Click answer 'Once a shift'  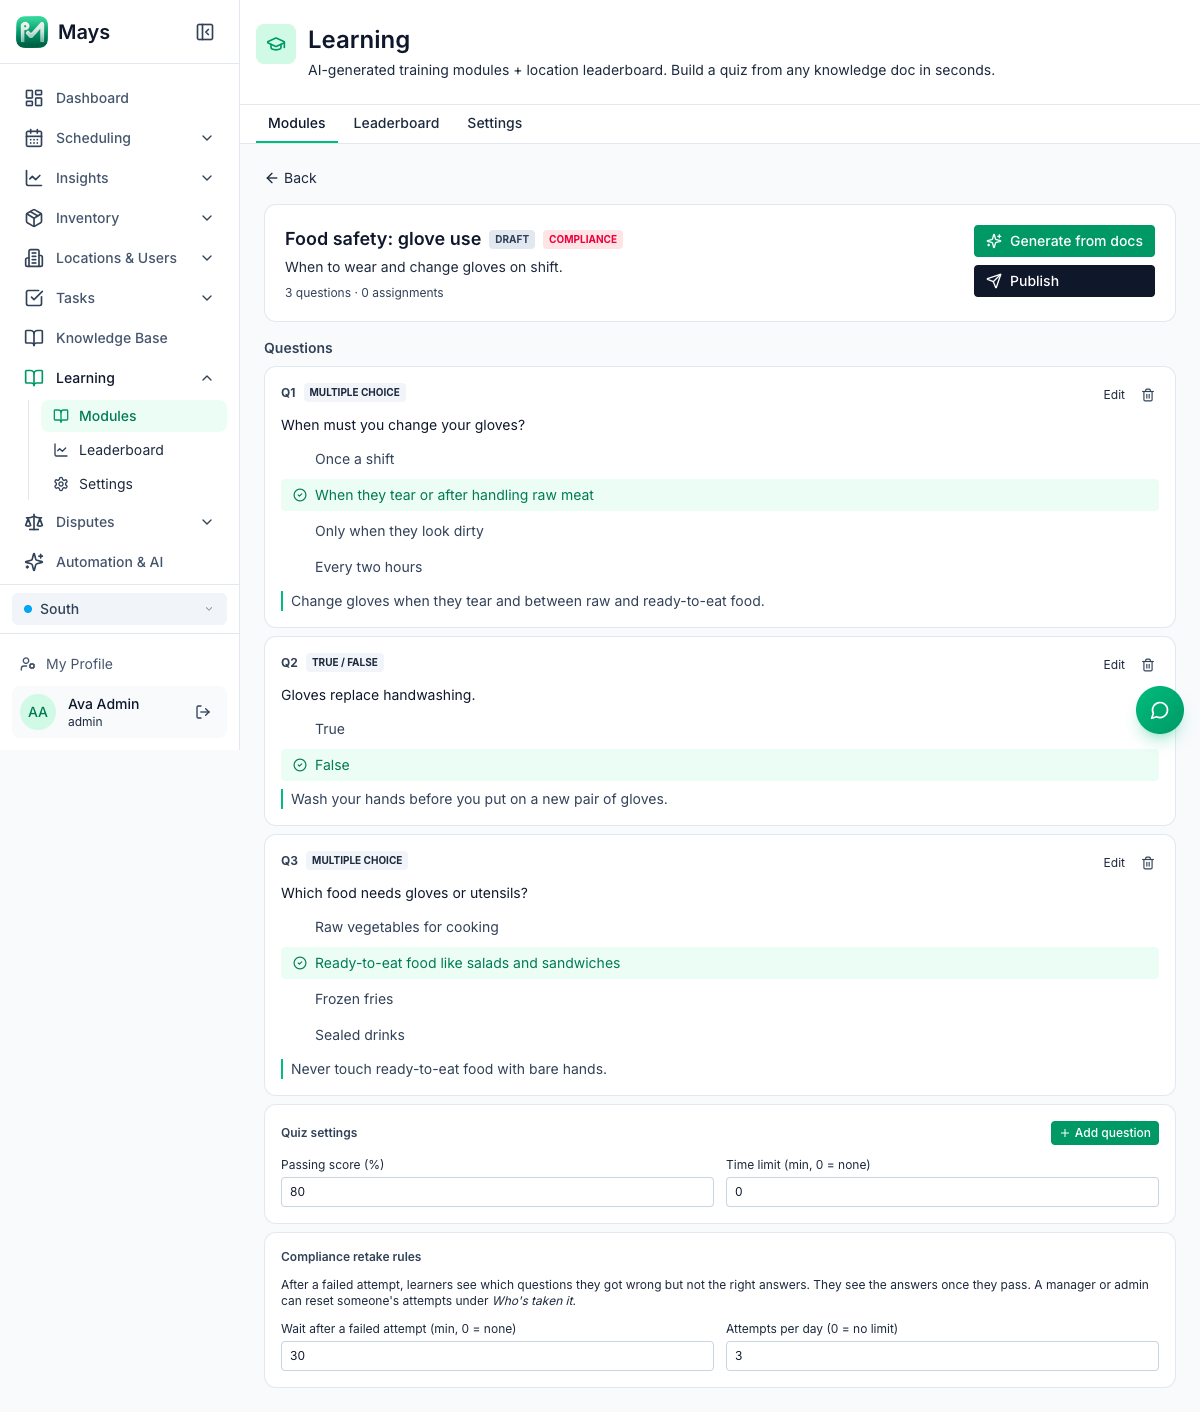tap(720, 459)
